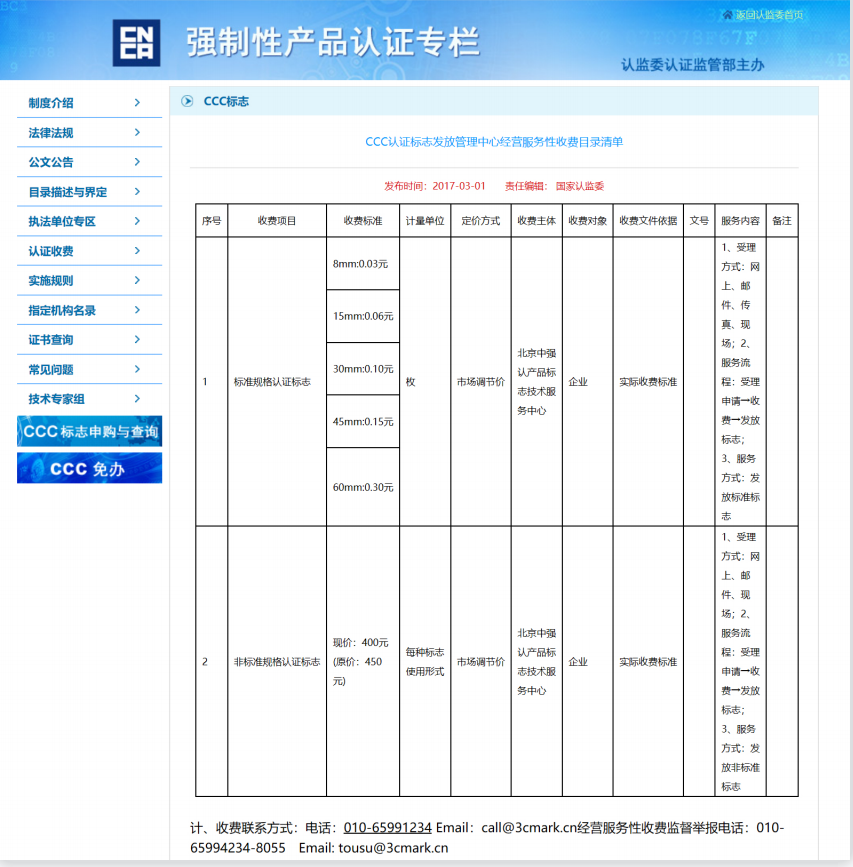Select the 执法单位专区 menu entry

click(58, 221)
